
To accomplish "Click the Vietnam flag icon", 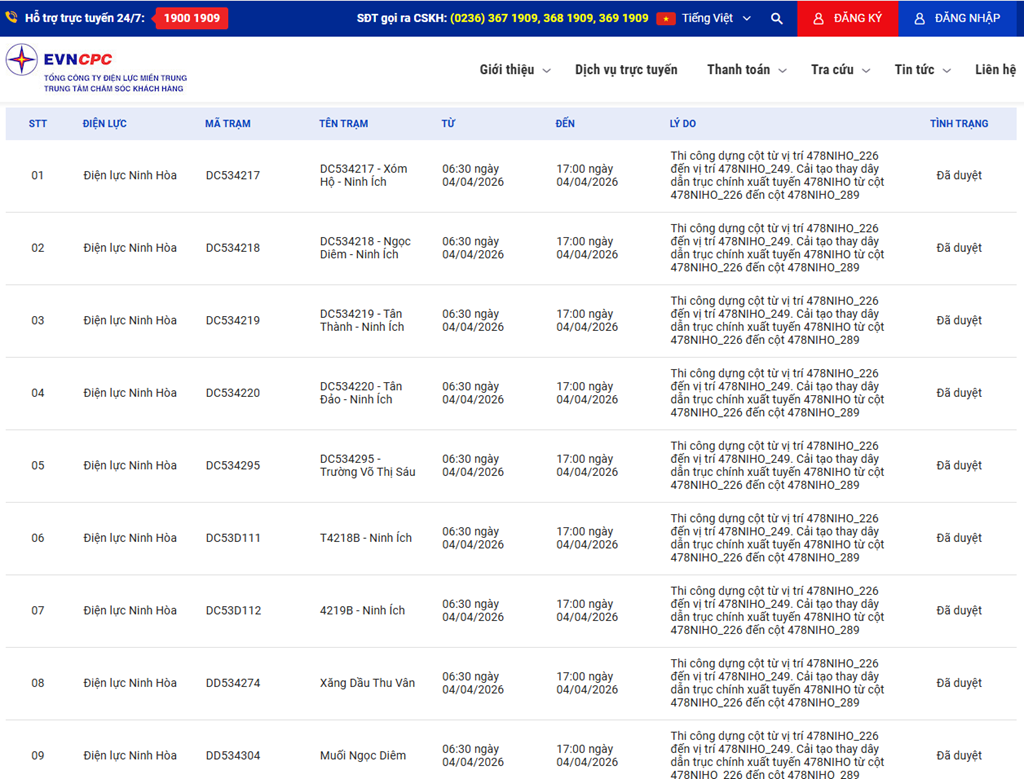I will (666, 19).
